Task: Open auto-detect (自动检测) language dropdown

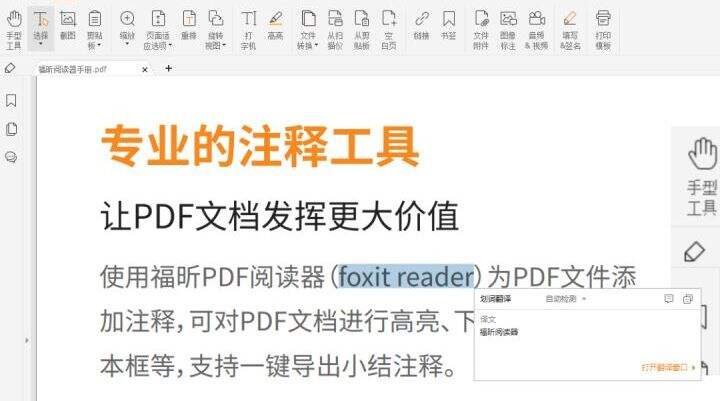Action: tap(566, 299)
